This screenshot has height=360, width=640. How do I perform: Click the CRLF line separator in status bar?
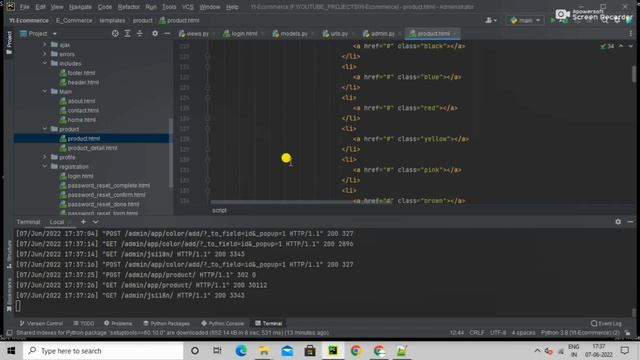point(476,333)
